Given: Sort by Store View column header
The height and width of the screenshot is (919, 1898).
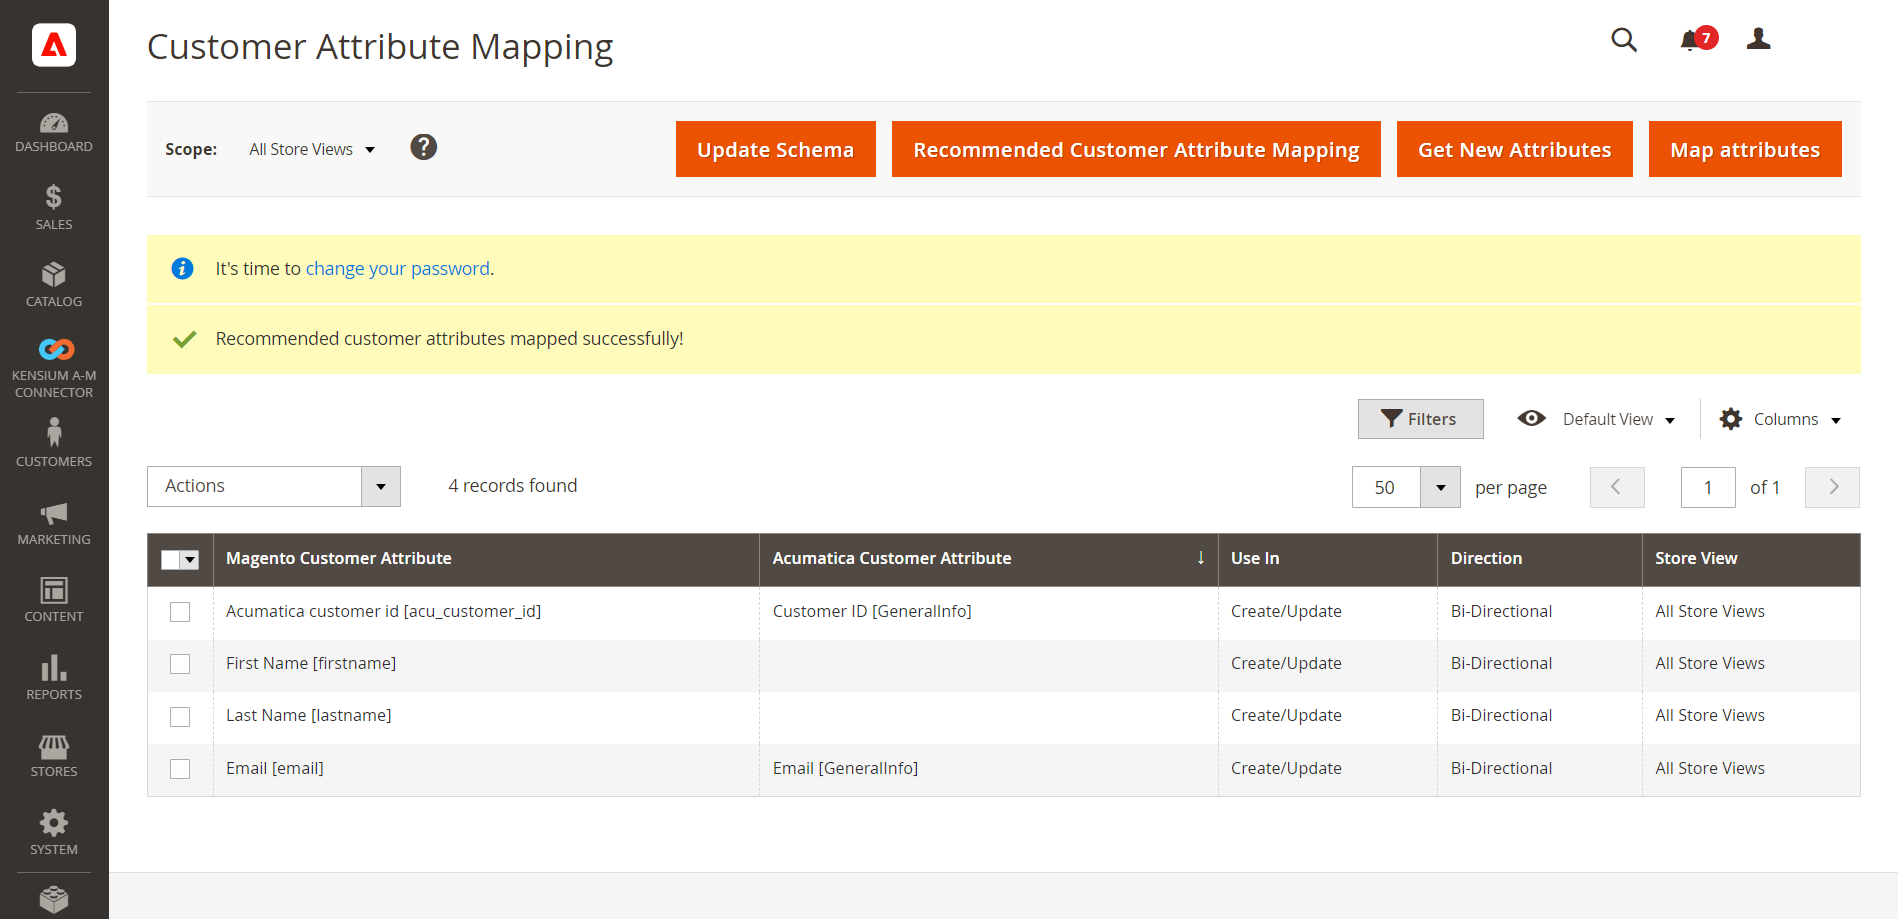Looking at the screenshot, I should point(1751,559).
